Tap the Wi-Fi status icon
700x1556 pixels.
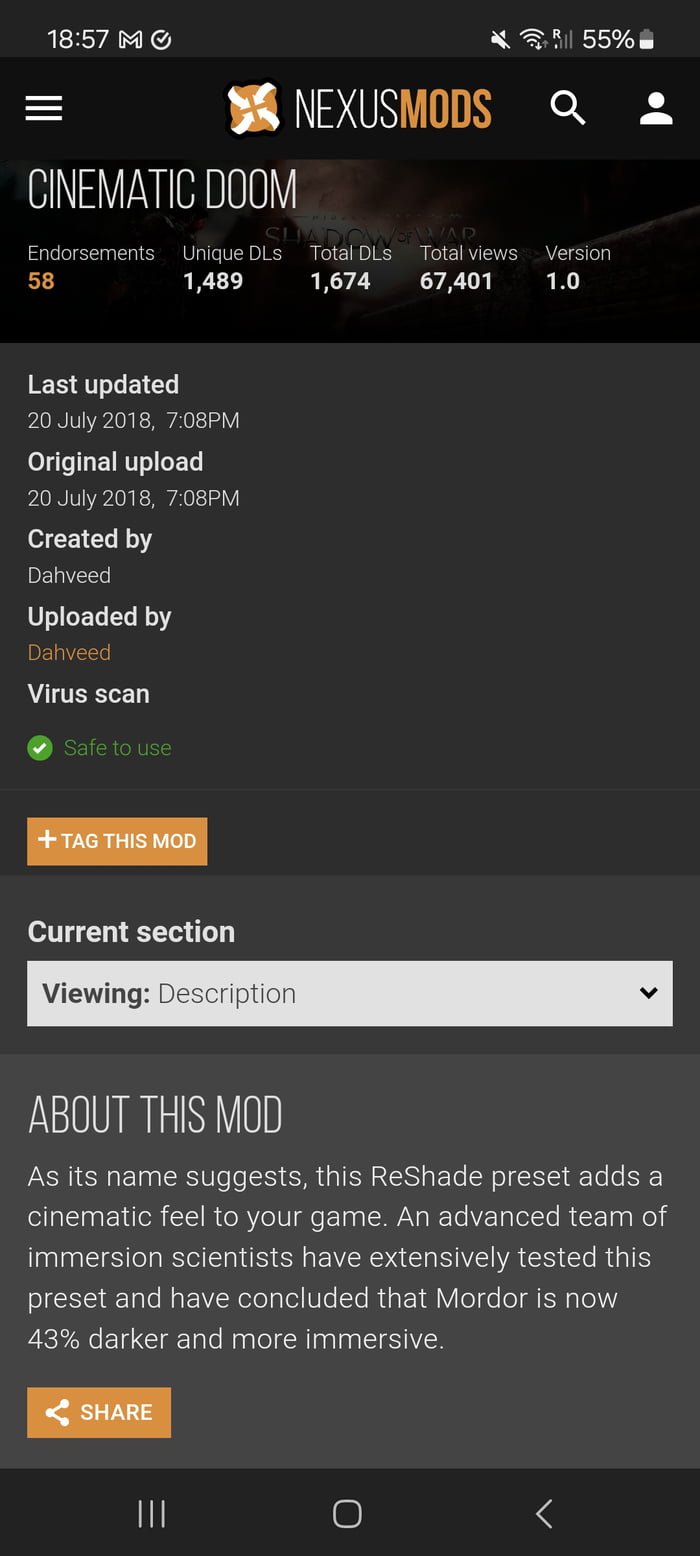[533, 39]
